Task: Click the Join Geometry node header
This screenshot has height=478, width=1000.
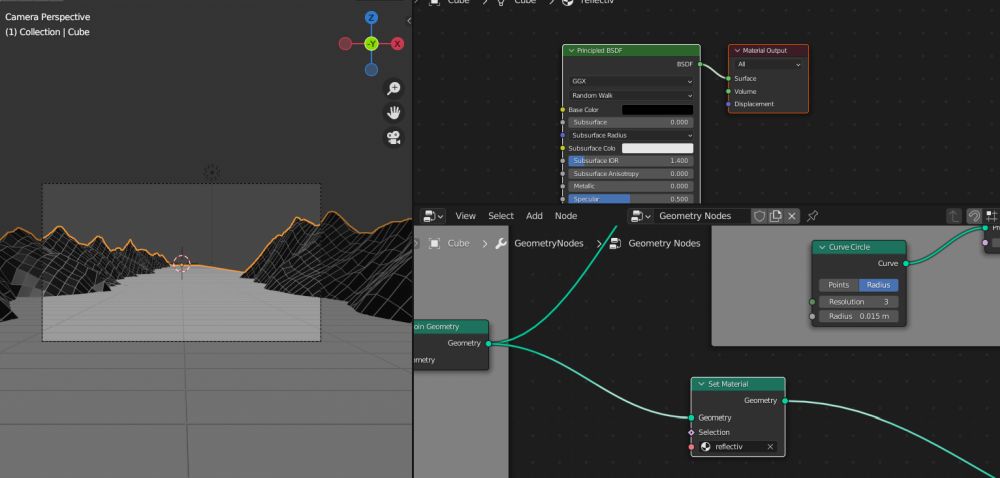Action: (x=451, y=326)
